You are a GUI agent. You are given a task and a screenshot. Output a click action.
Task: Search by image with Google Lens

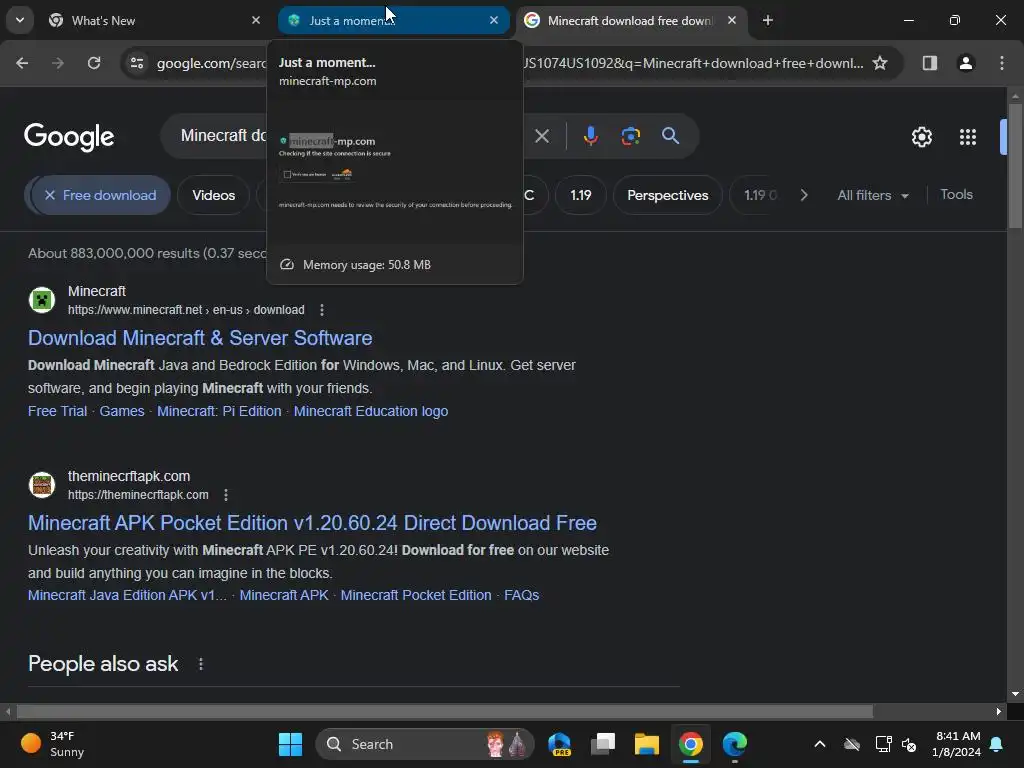click(631, 136)
